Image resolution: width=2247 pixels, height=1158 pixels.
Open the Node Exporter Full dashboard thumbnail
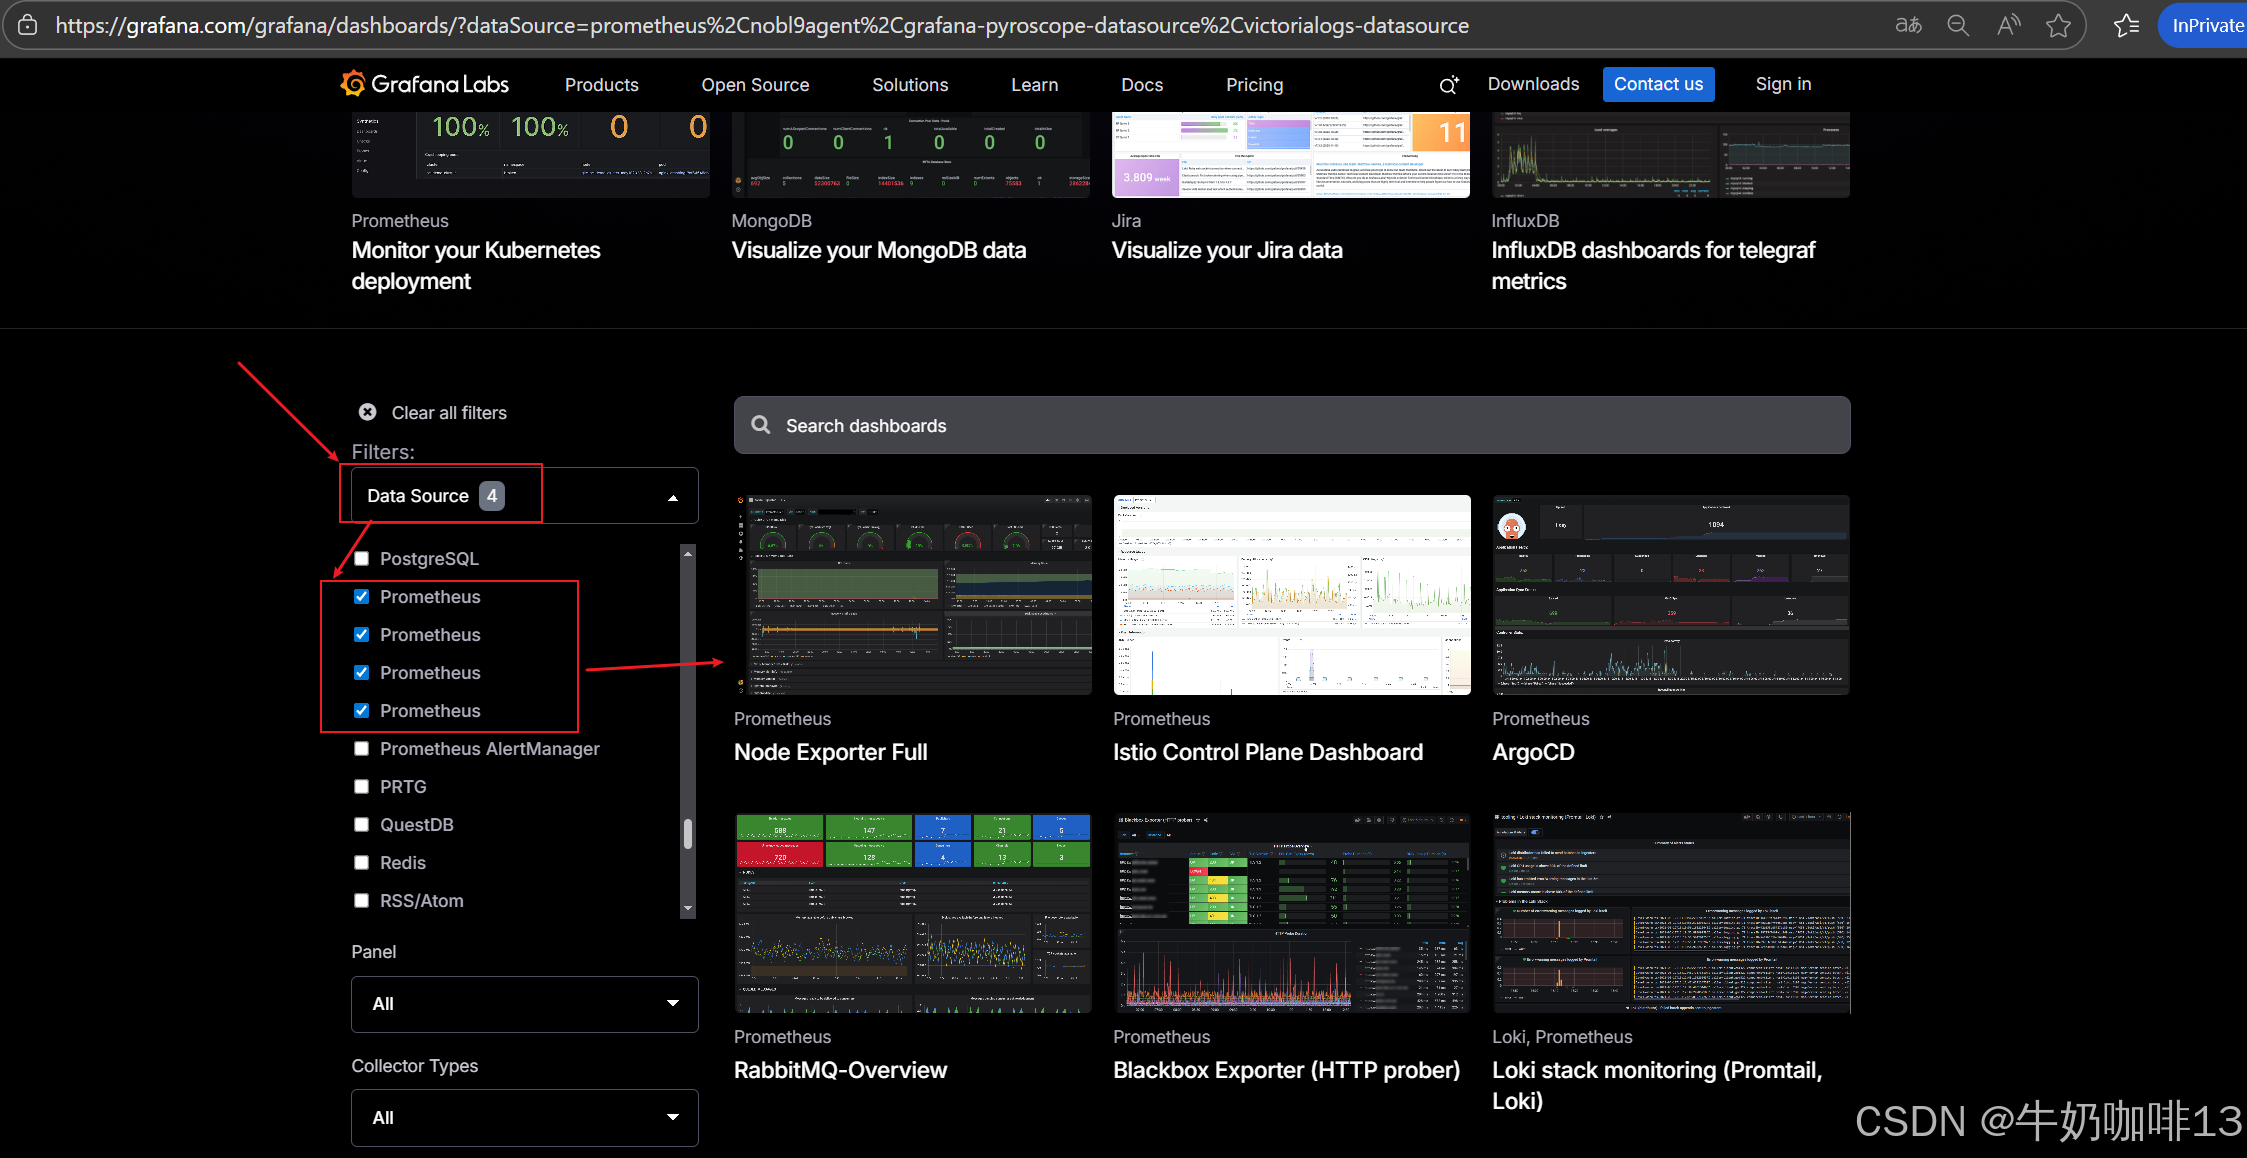tap(912, 595)
